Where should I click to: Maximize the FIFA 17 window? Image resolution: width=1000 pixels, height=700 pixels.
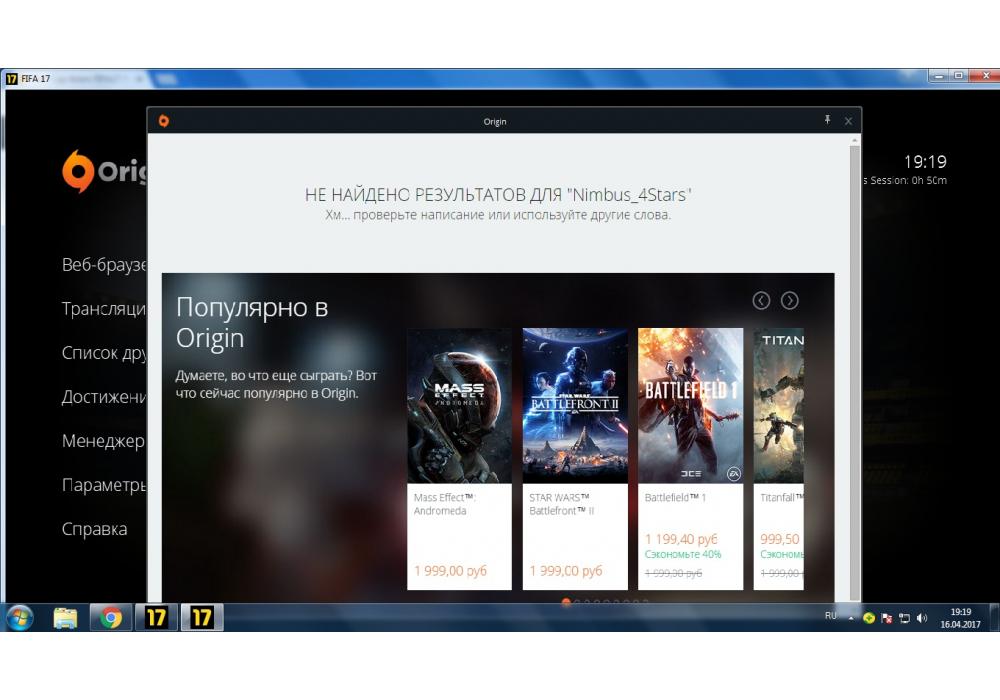click(x=958, y=75)
